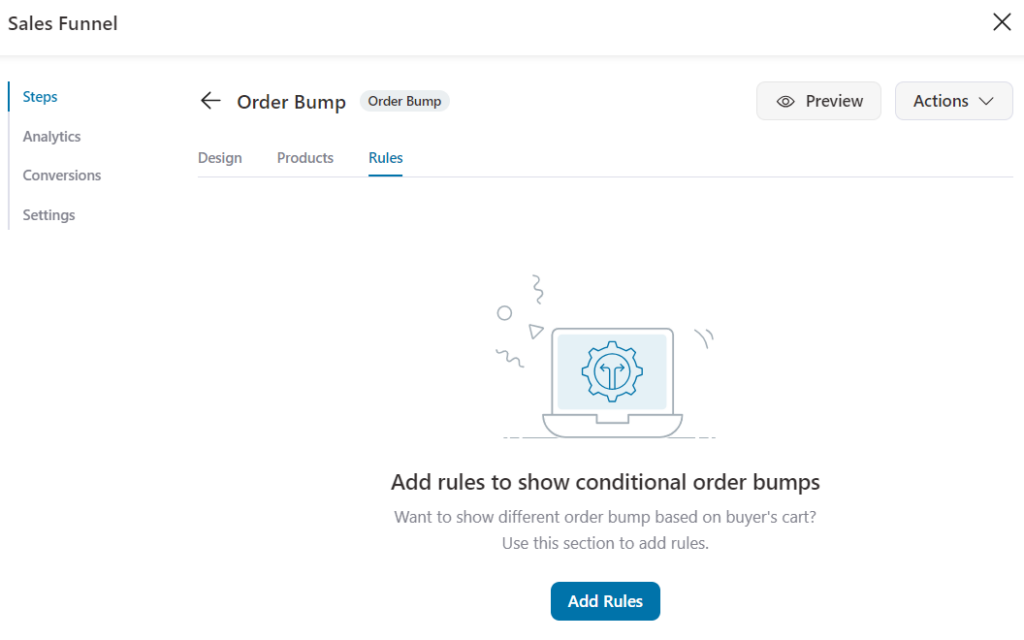
Task: Click the eye icon inside Preview
Action: (785, 101)
